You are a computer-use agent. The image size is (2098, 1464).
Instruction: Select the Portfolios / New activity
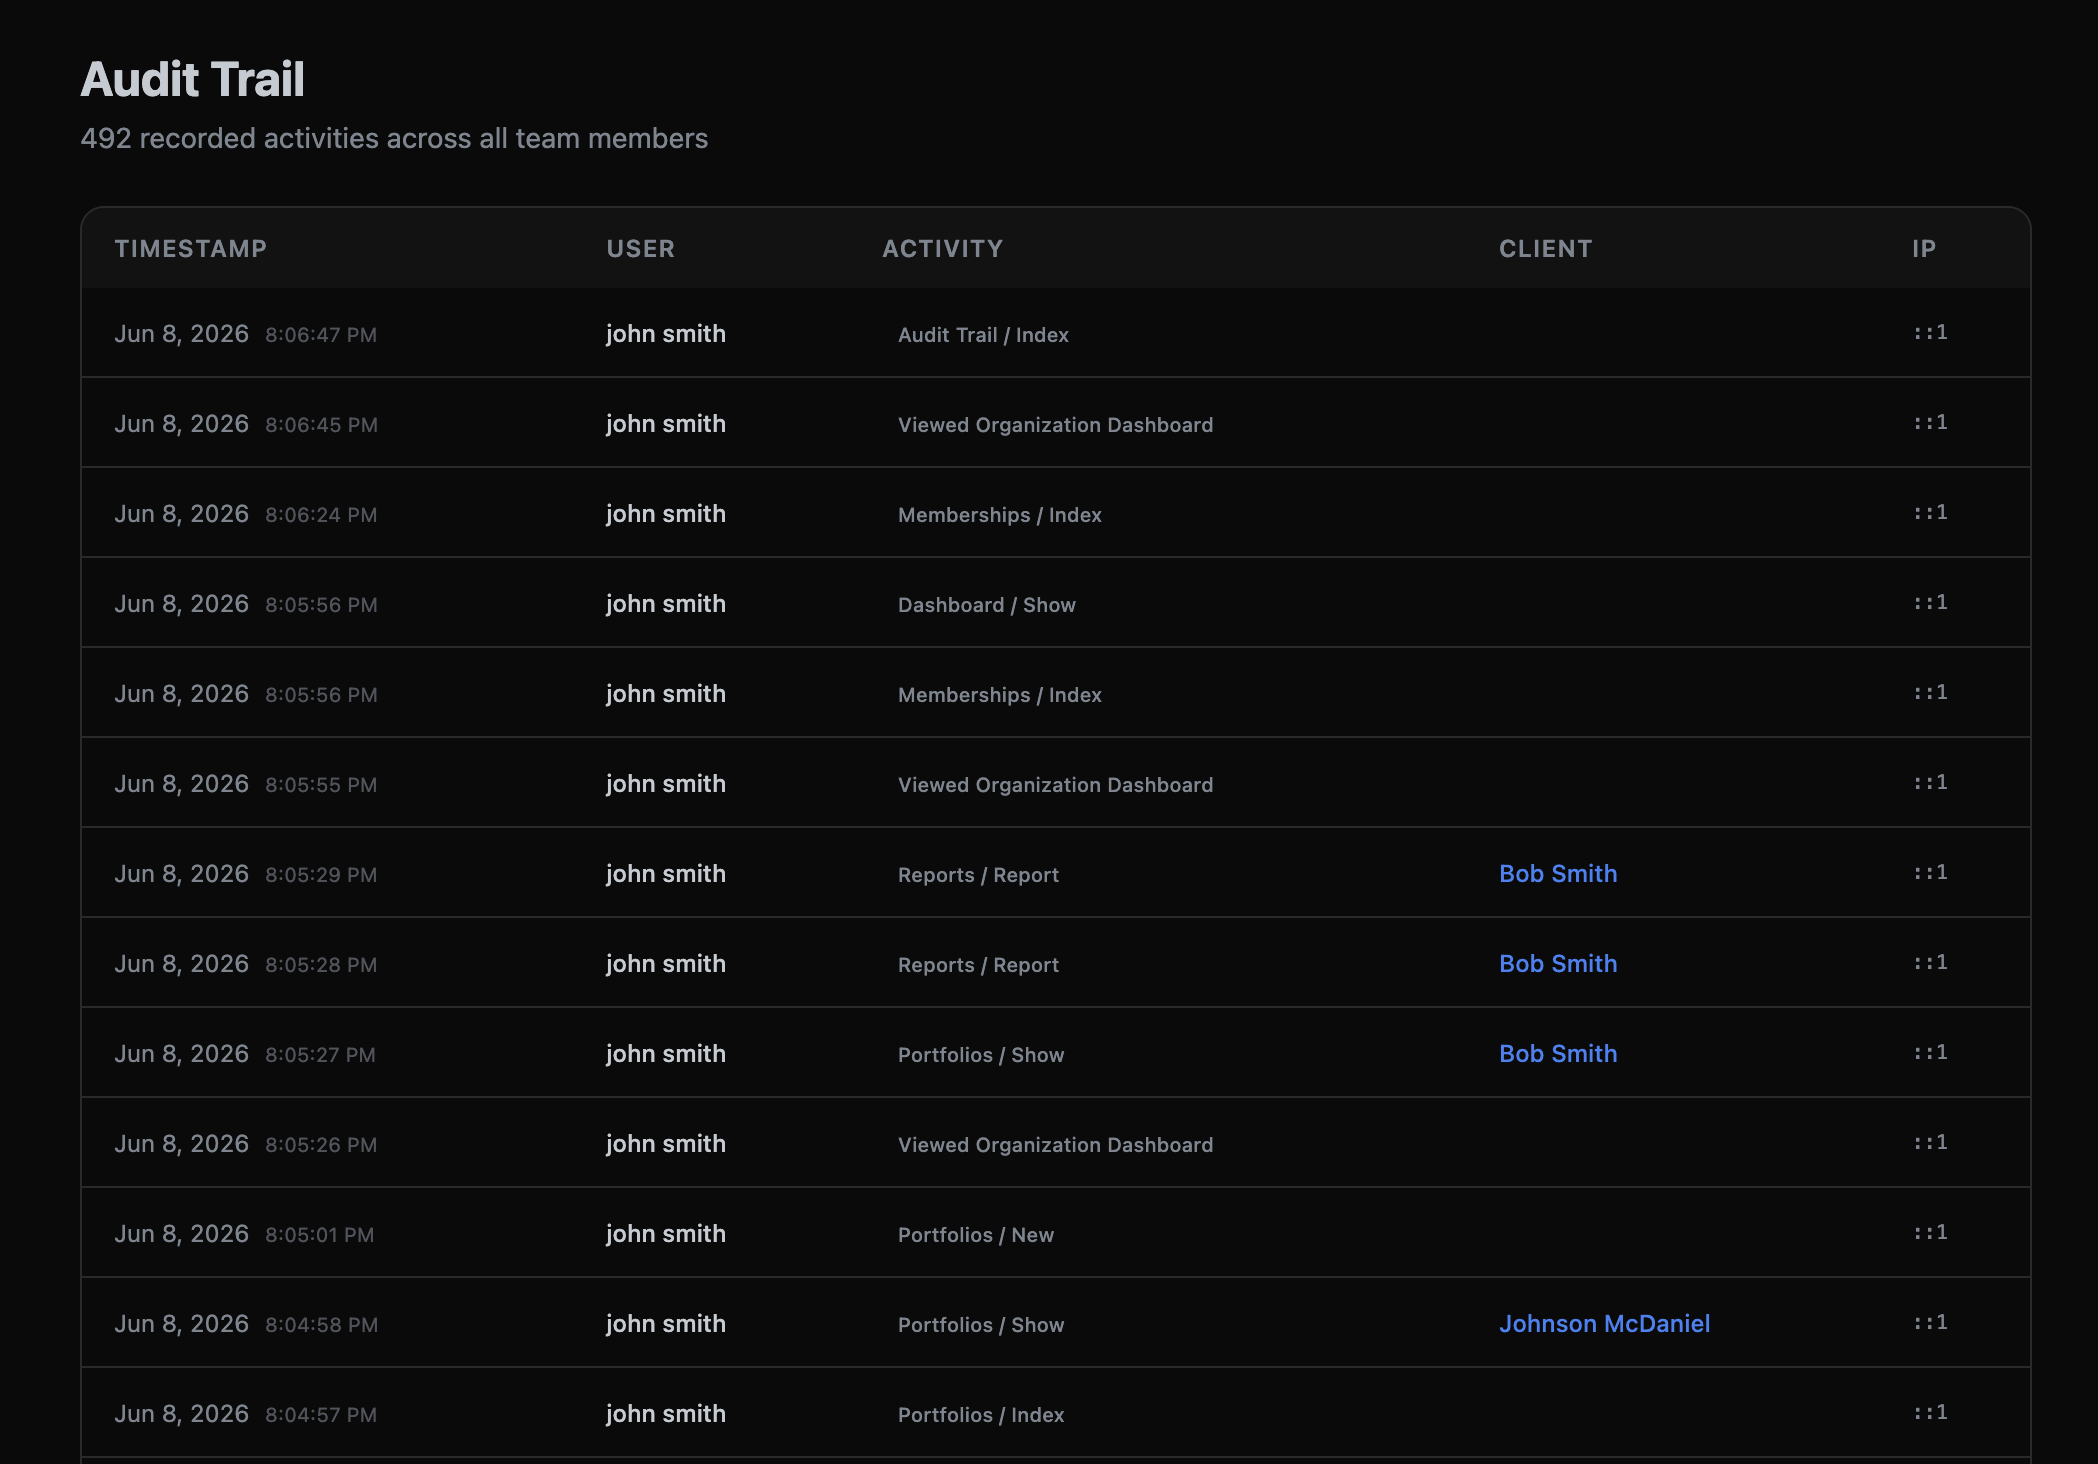pyautogui.click(x=976, y=1235)
